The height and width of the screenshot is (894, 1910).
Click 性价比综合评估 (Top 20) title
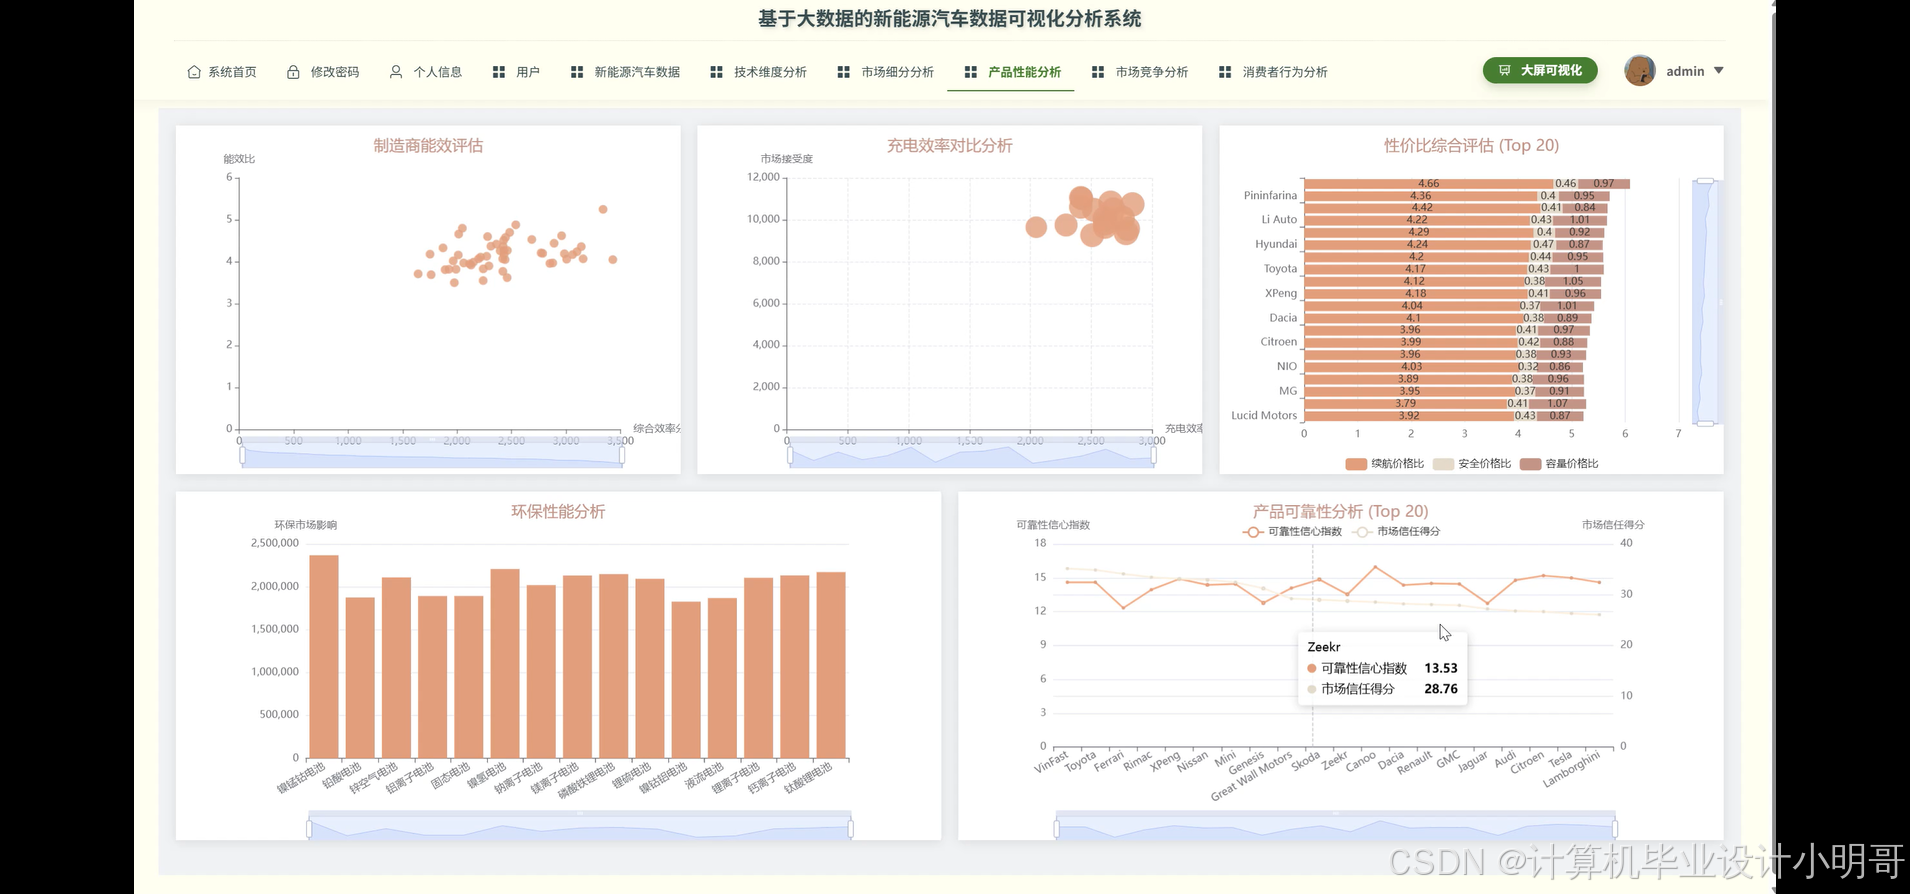point(1471,146)
